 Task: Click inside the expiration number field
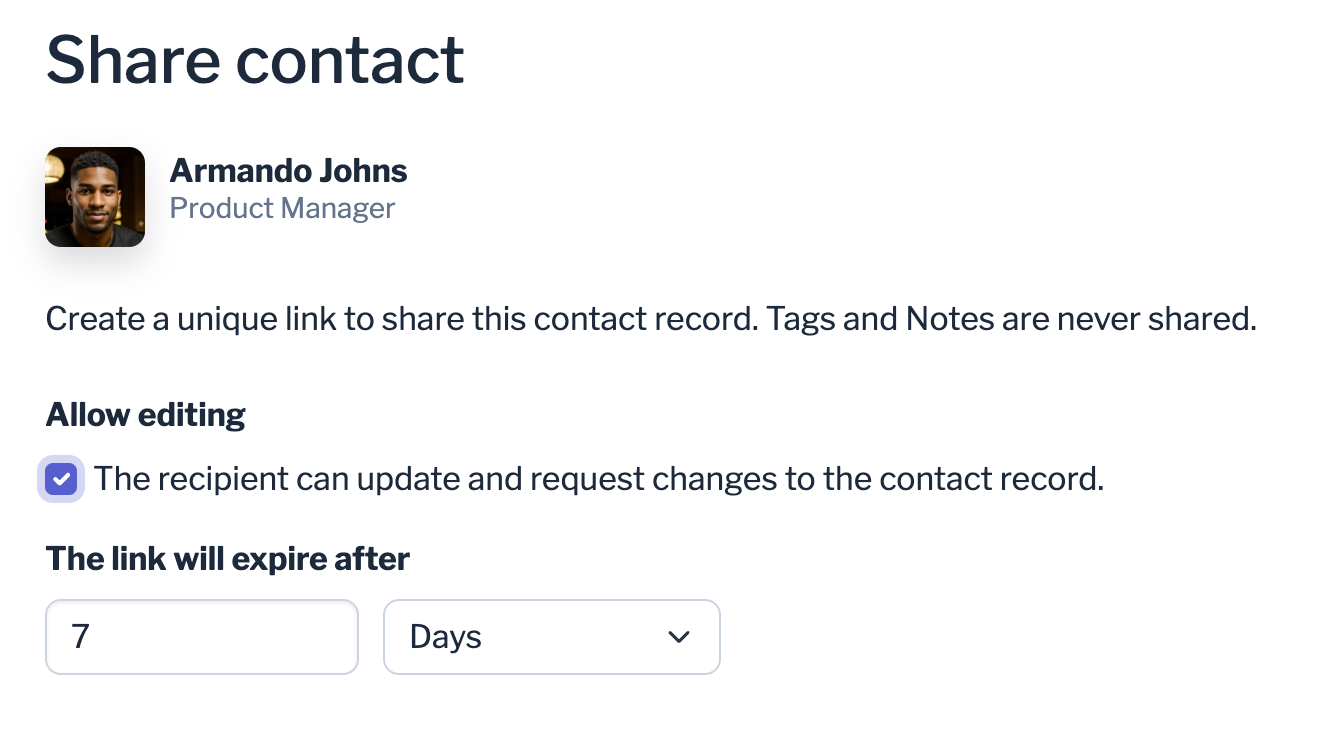200,637
